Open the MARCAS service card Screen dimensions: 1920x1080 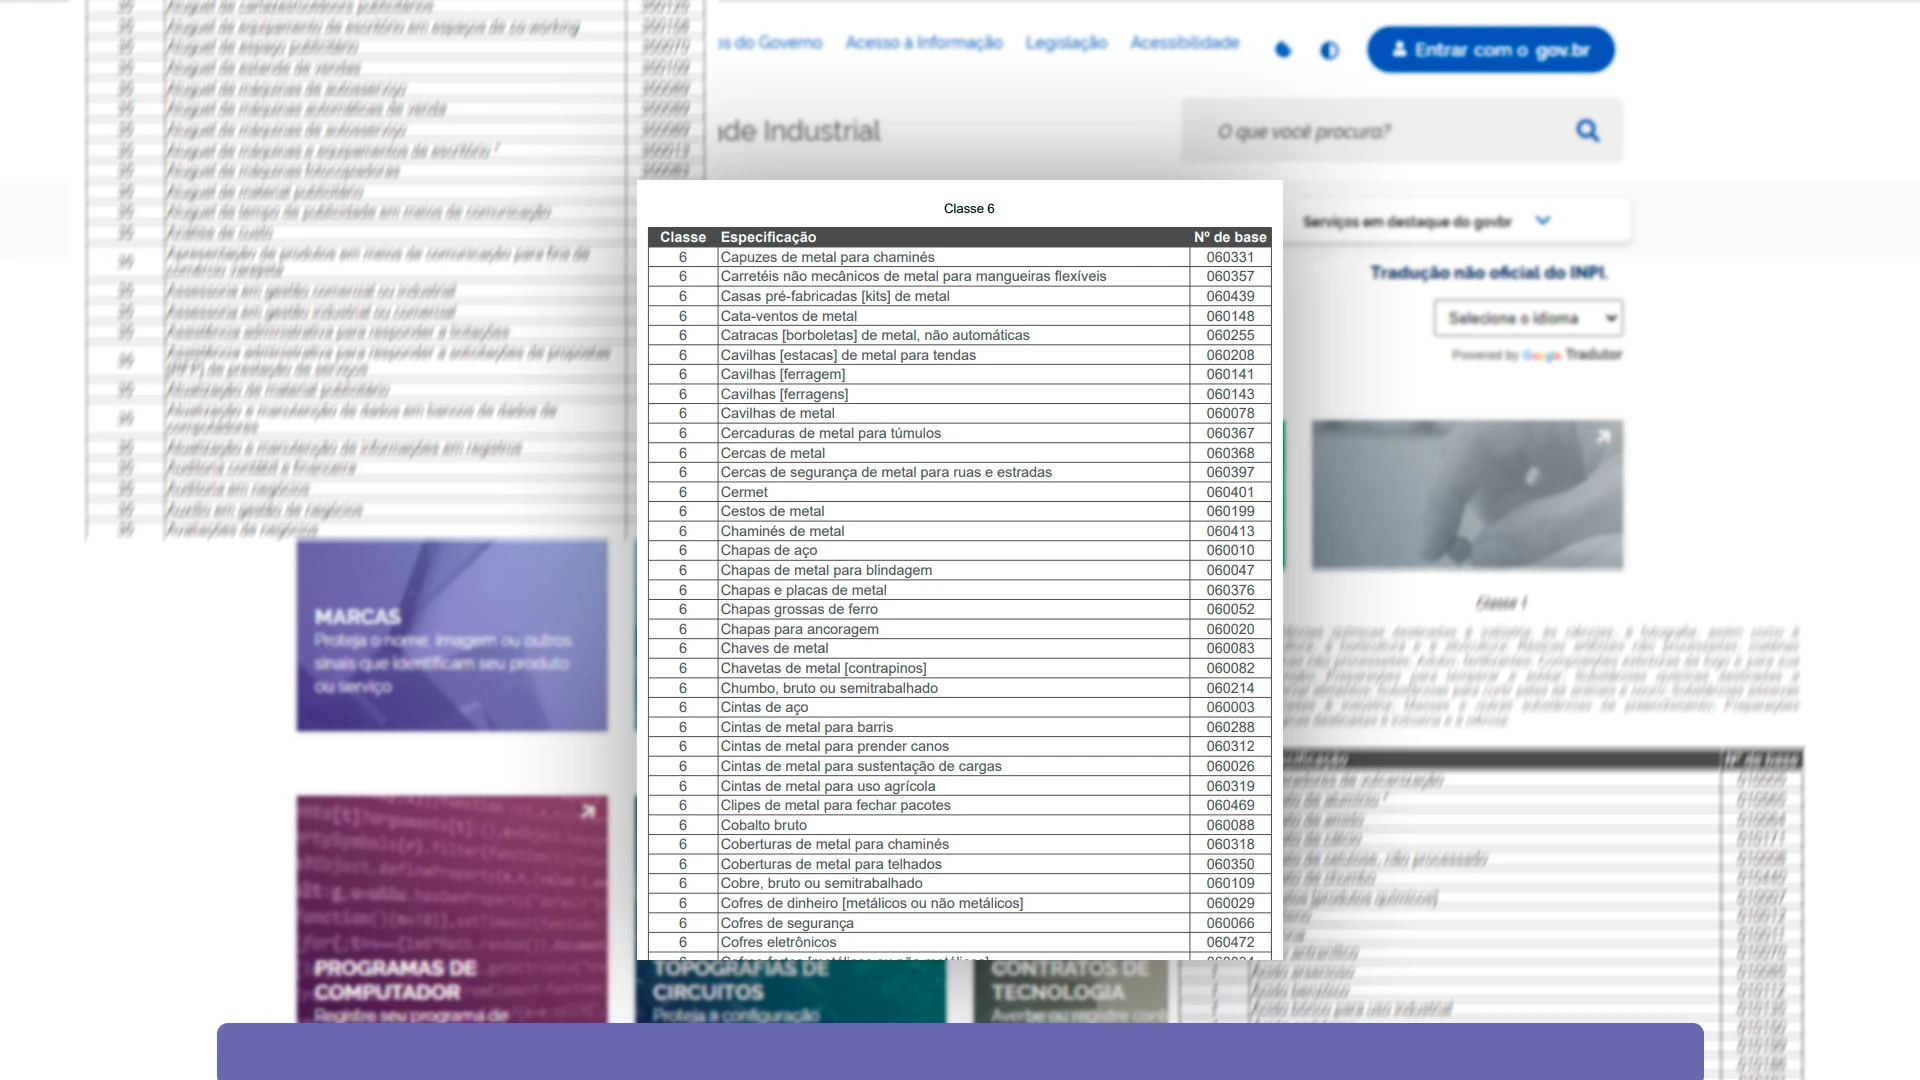[452, 636]
